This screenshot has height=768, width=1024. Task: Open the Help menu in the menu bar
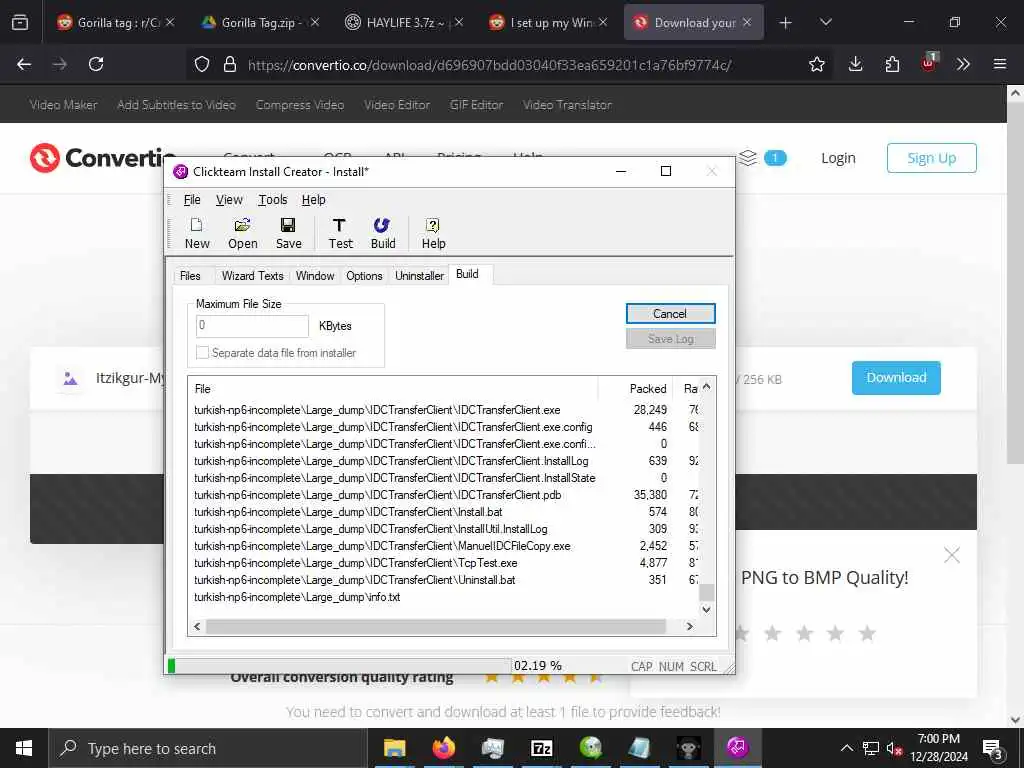313,200
